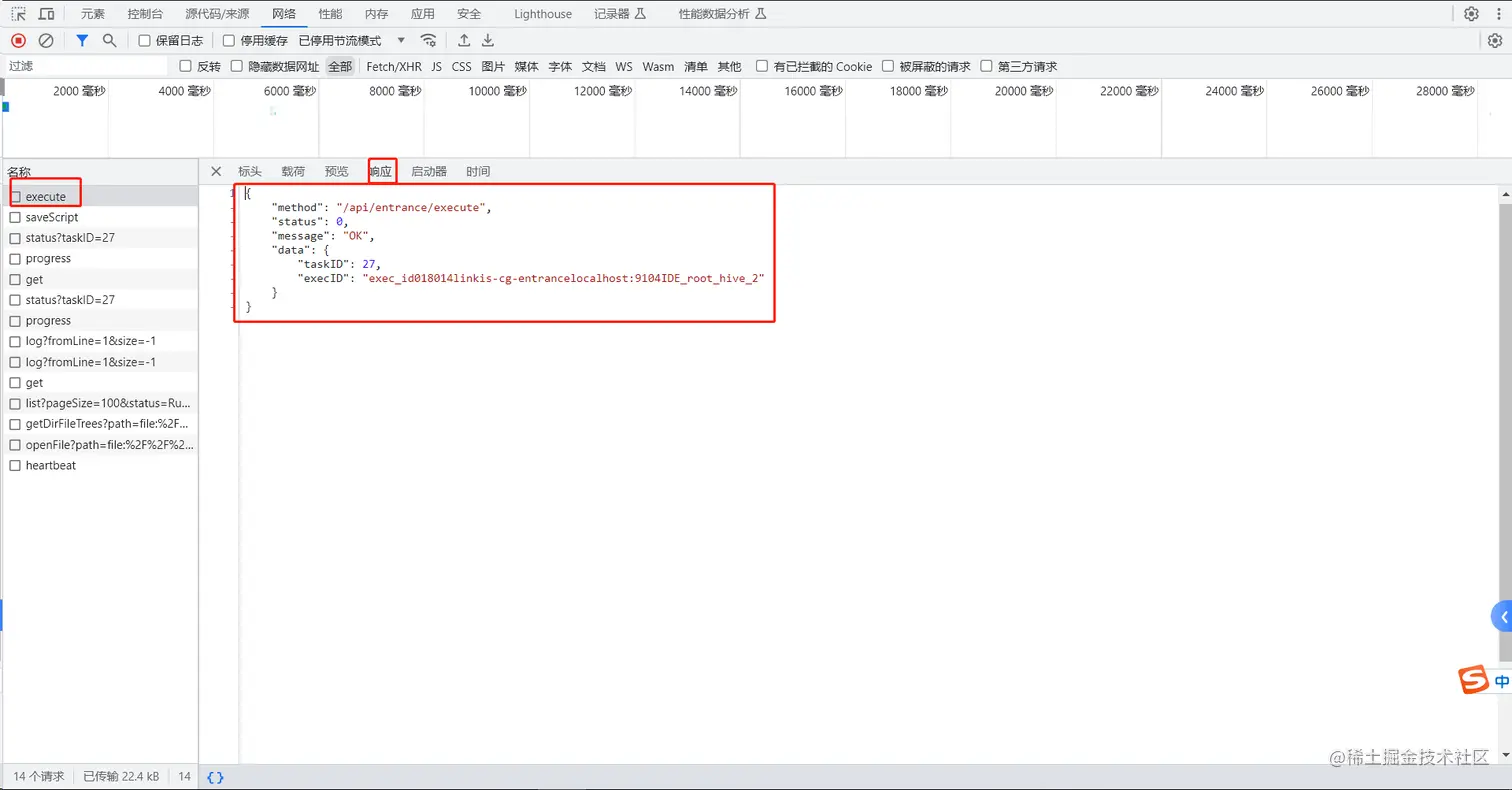Filter requests by CSS type

click(462, 66)
